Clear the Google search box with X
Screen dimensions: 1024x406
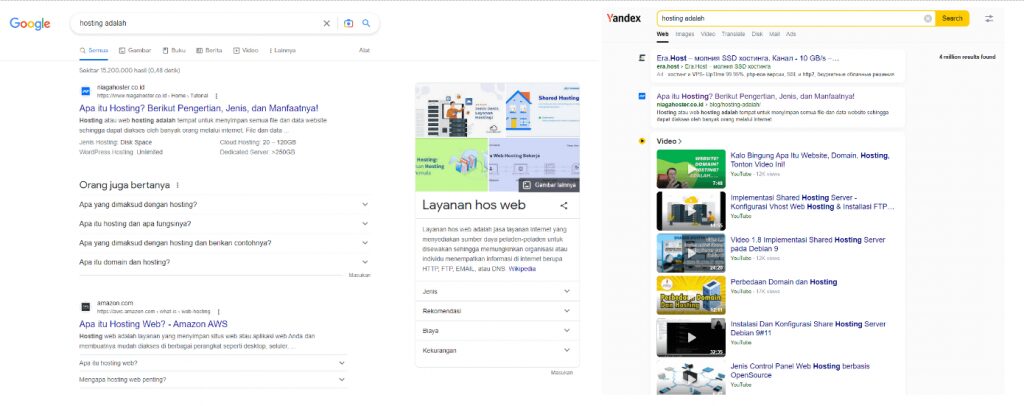(x=327, y=23)
